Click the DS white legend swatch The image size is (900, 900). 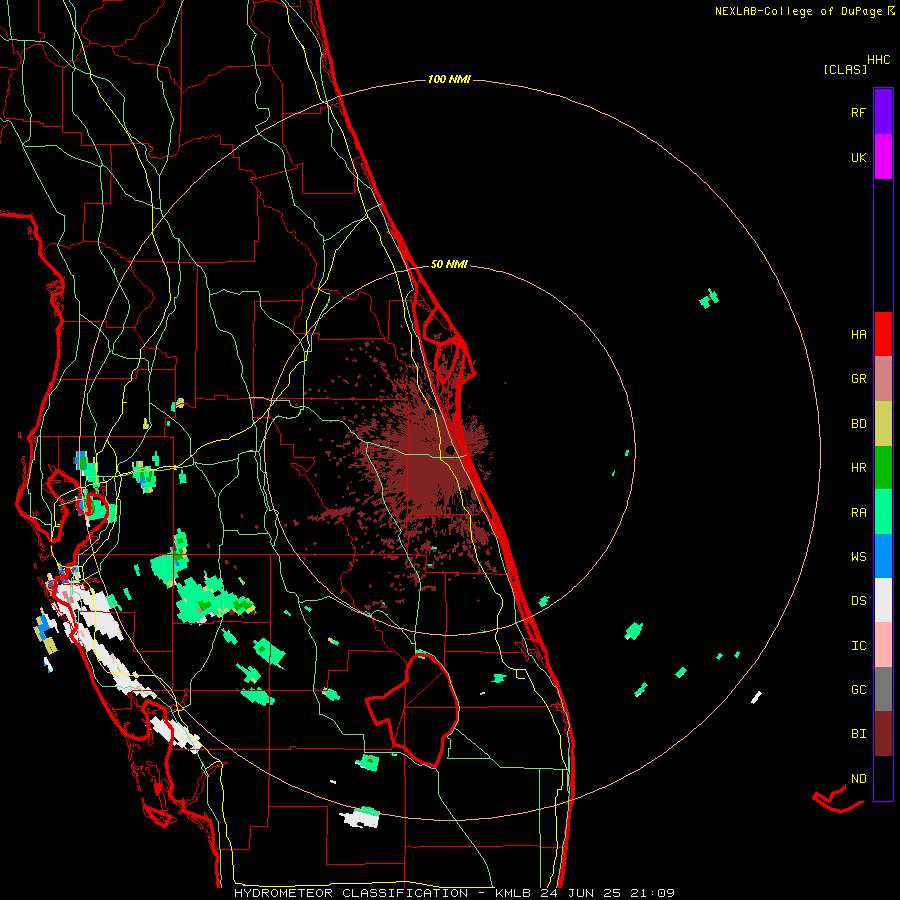883,600
